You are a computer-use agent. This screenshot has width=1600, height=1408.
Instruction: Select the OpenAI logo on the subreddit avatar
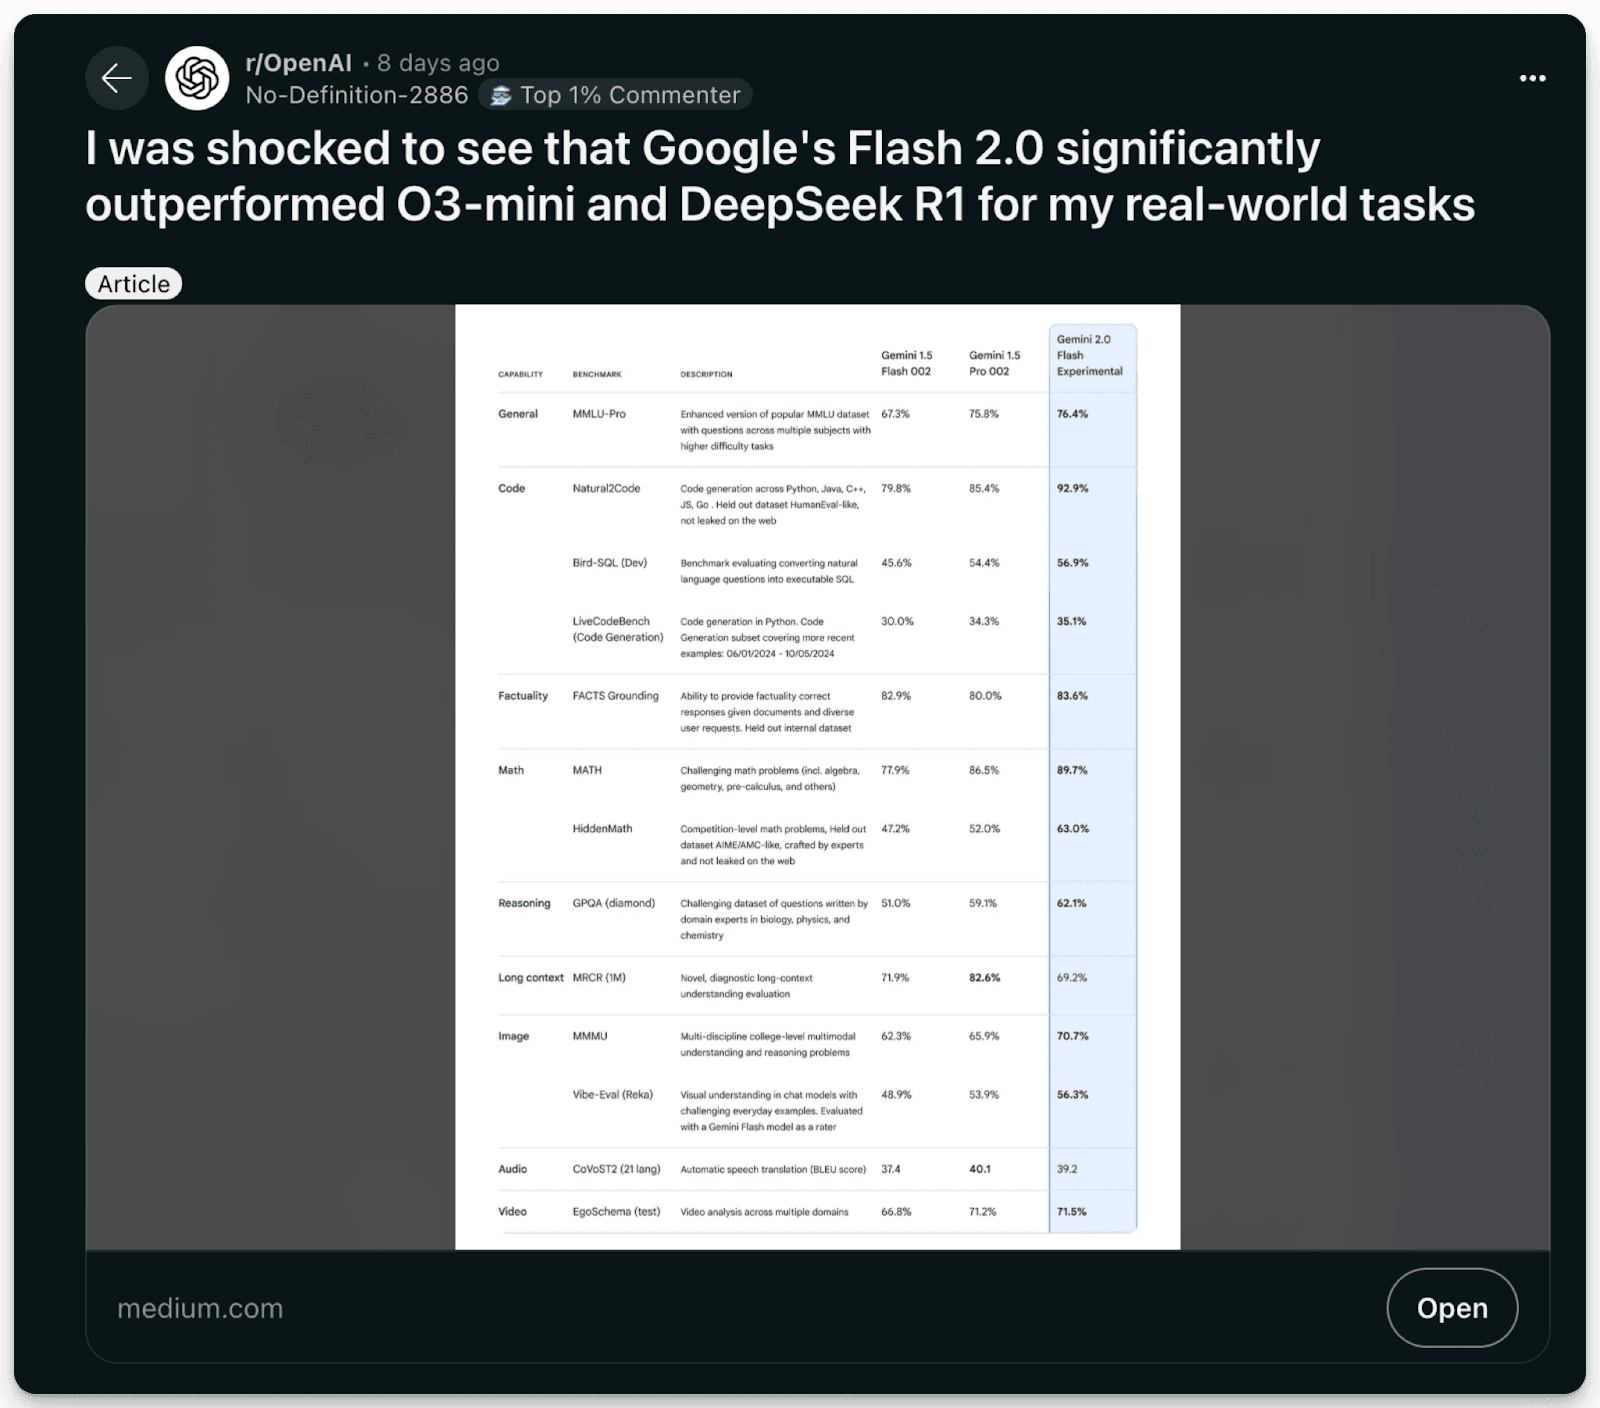pyautogui.click(x=199, y=78)
